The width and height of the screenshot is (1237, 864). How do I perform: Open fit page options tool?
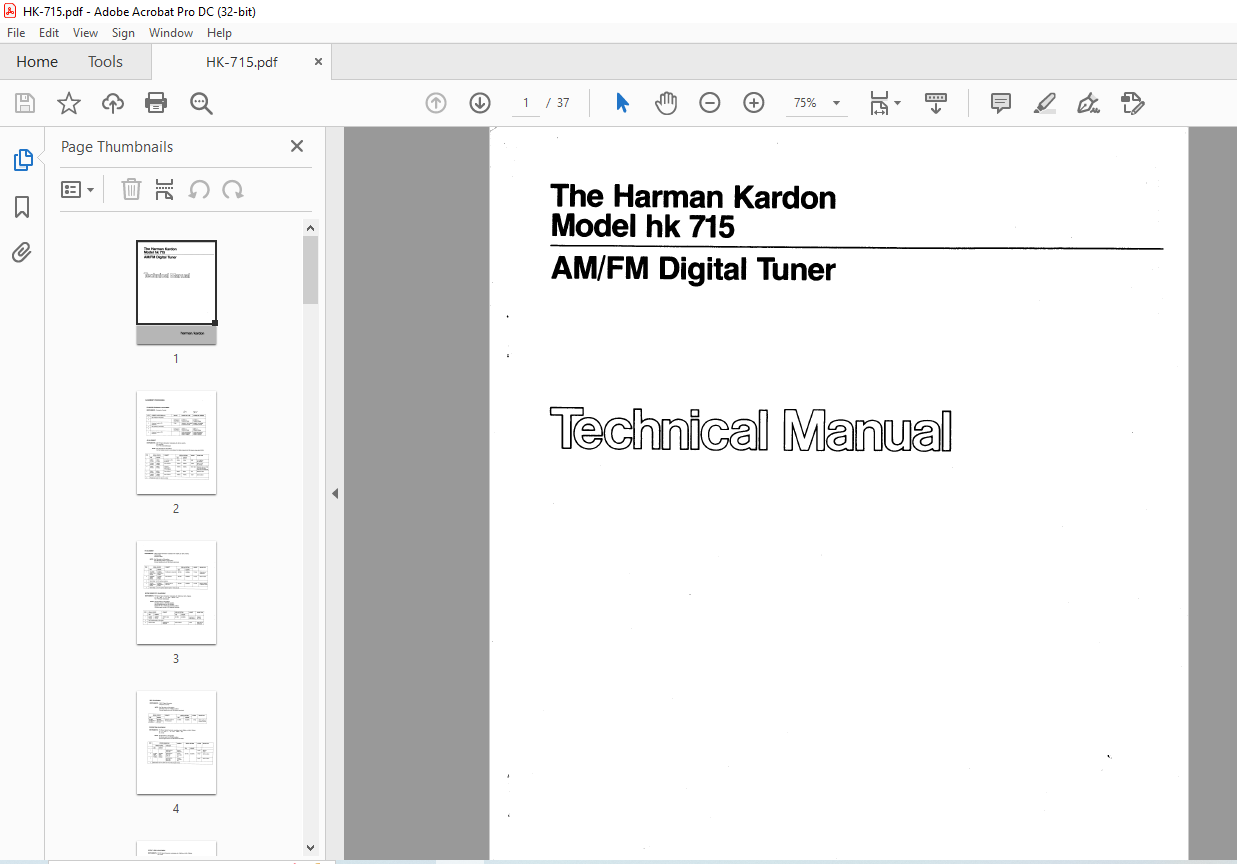880,103
